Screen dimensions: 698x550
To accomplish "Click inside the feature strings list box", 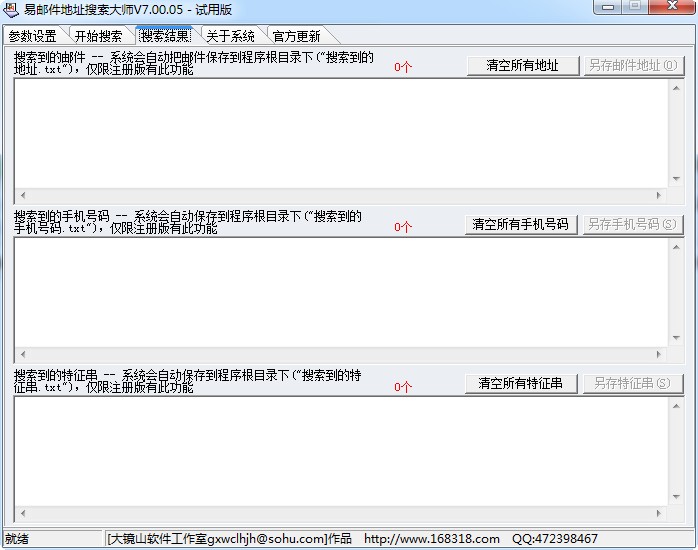I will [341, 451].
